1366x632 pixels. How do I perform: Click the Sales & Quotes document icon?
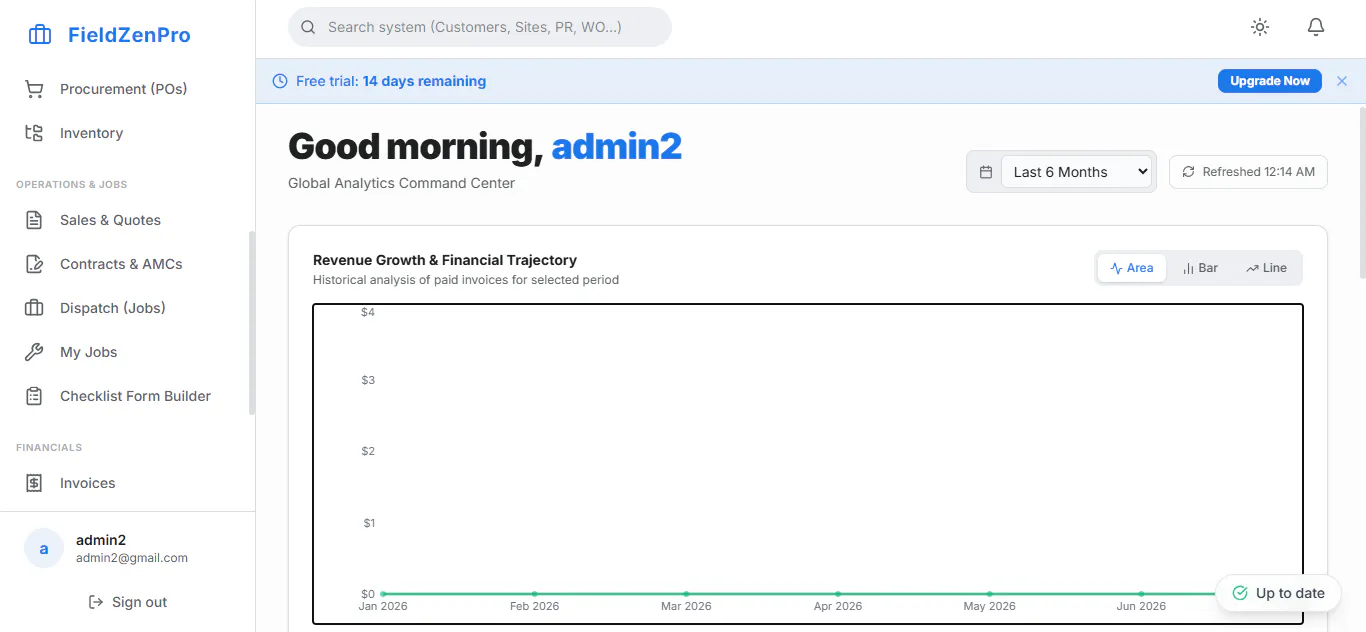pos(34,220)
